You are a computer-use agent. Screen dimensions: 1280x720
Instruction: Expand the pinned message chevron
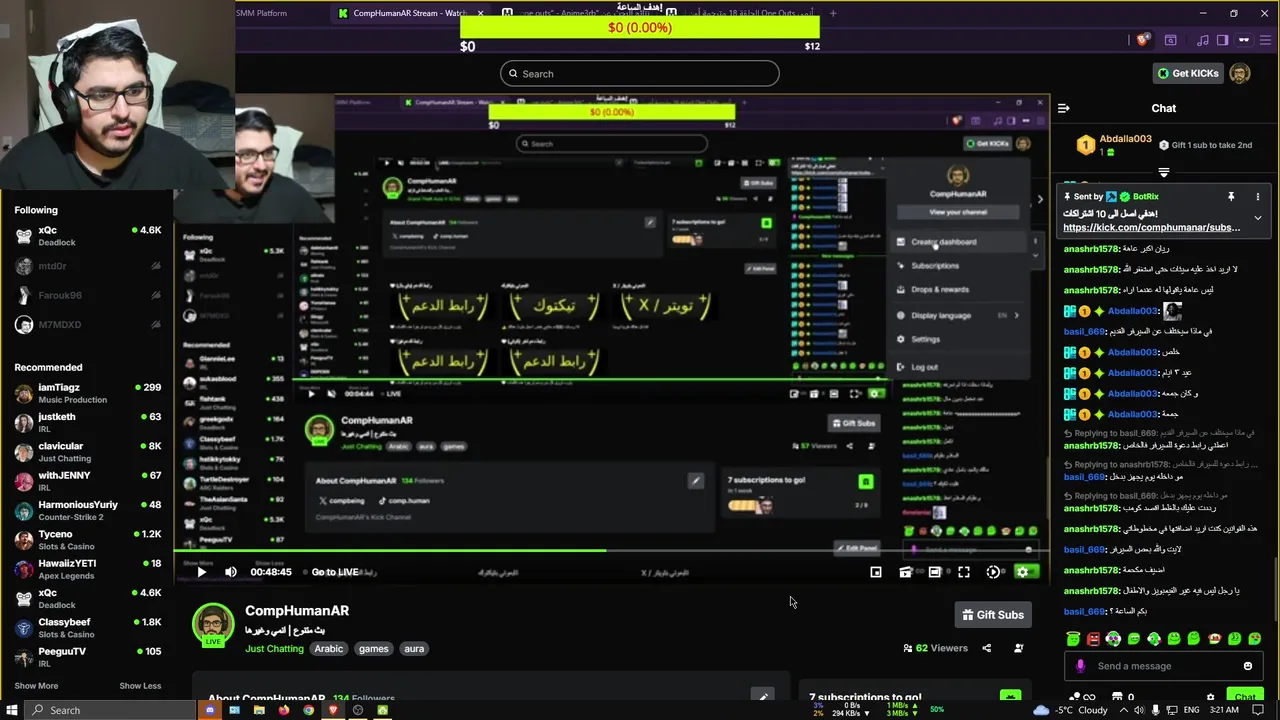click(x=1258, y=218)
